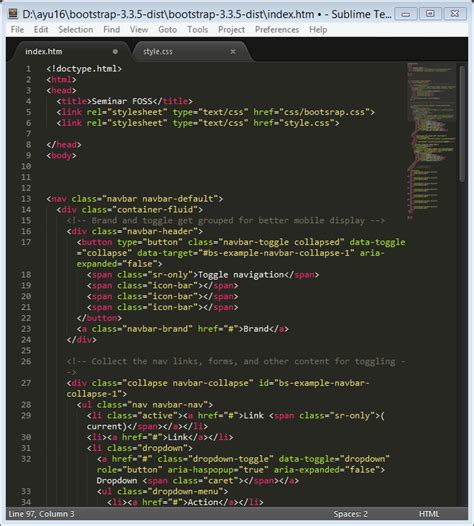
Task: Open the Find menu
Action: click(x=111, y=30)
